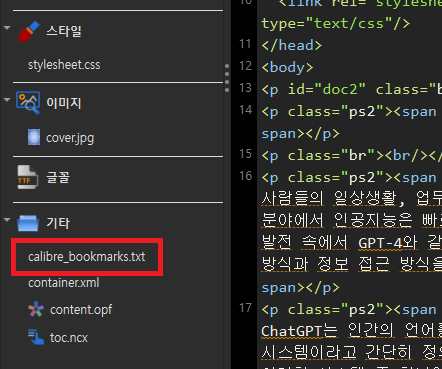
Task: Click type="text/css" attribute text
Action: click(x=327, y=24)
